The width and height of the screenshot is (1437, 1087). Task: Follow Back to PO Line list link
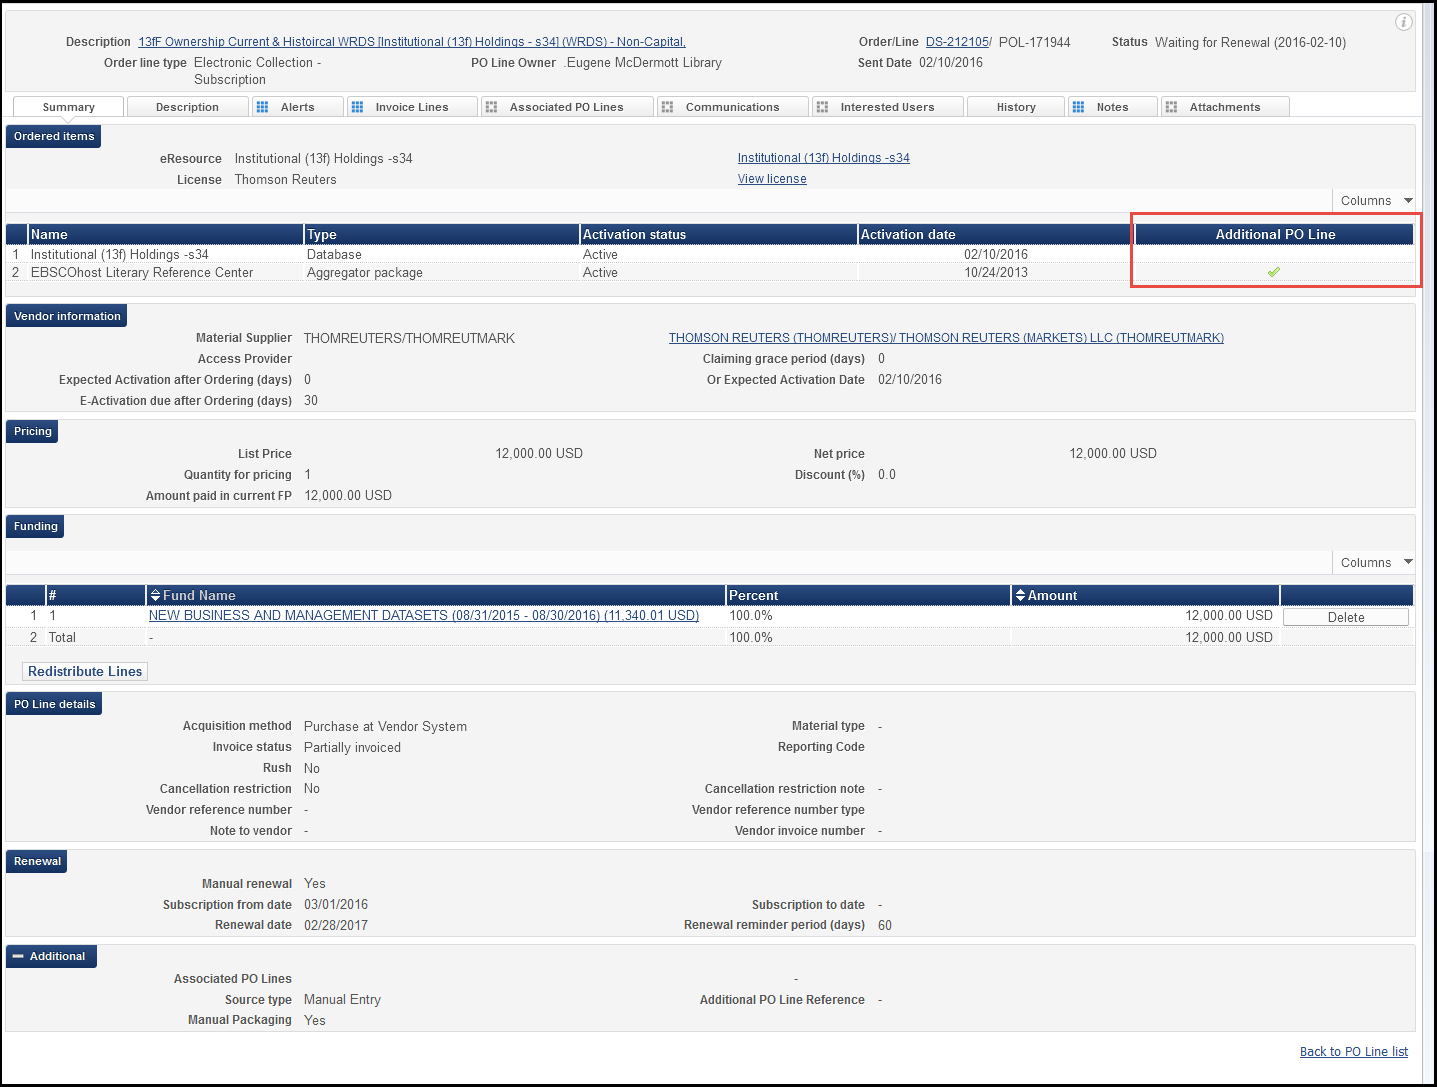1354,1052
